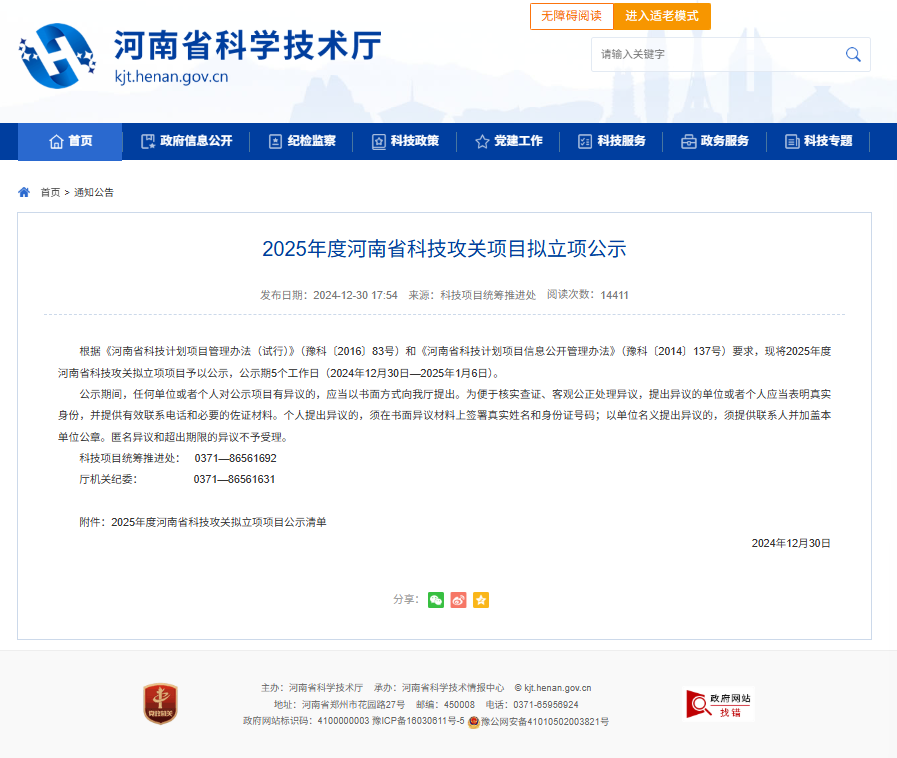Open the 首页 navigation tab
Screen dimensions: 897x758
[70, 141]
